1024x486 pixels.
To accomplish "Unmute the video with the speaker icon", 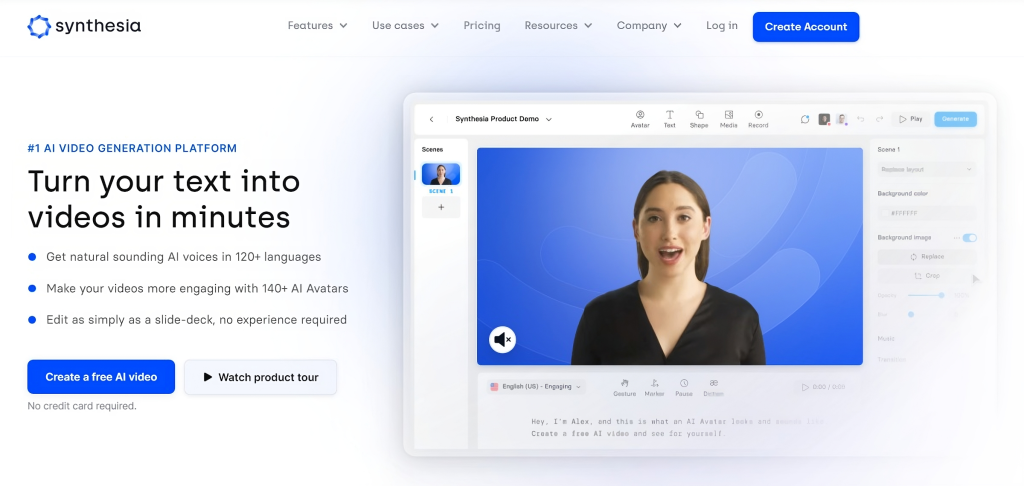I will (x=502, y=340).
